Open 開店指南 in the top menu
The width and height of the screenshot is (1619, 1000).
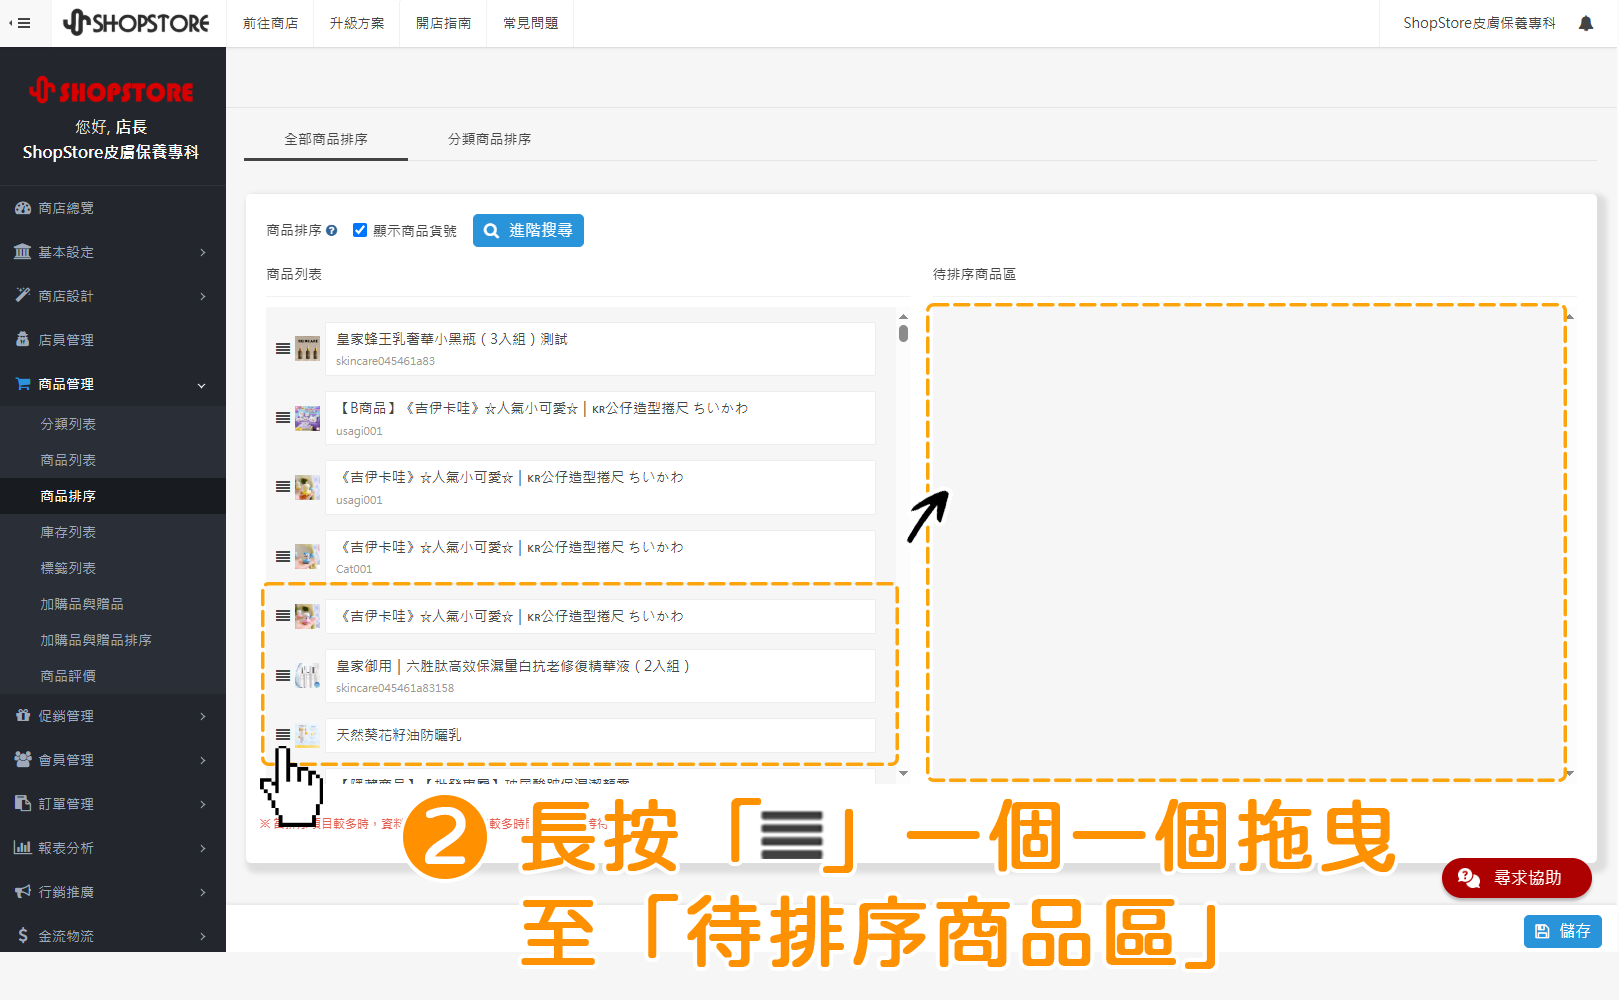pos(444,23)
